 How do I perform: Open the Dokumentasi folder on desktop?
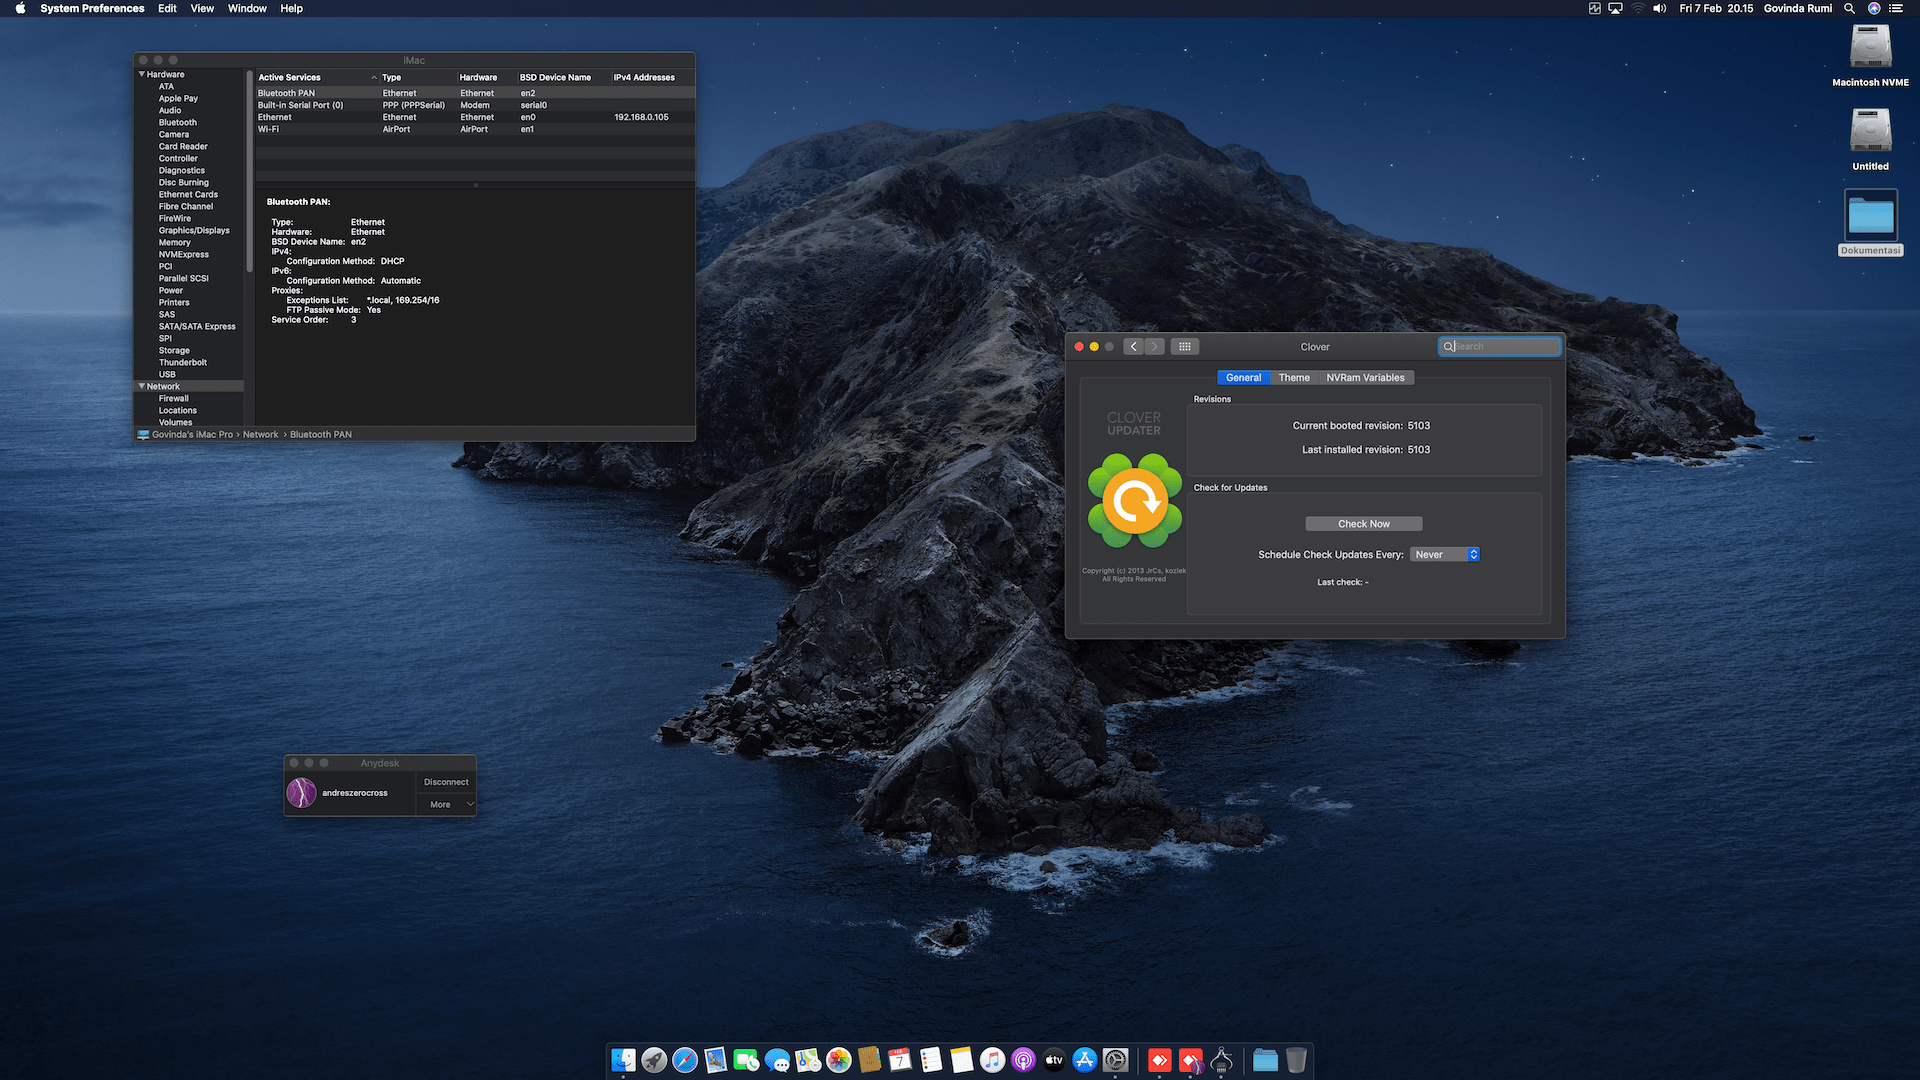coord(1870,217)
